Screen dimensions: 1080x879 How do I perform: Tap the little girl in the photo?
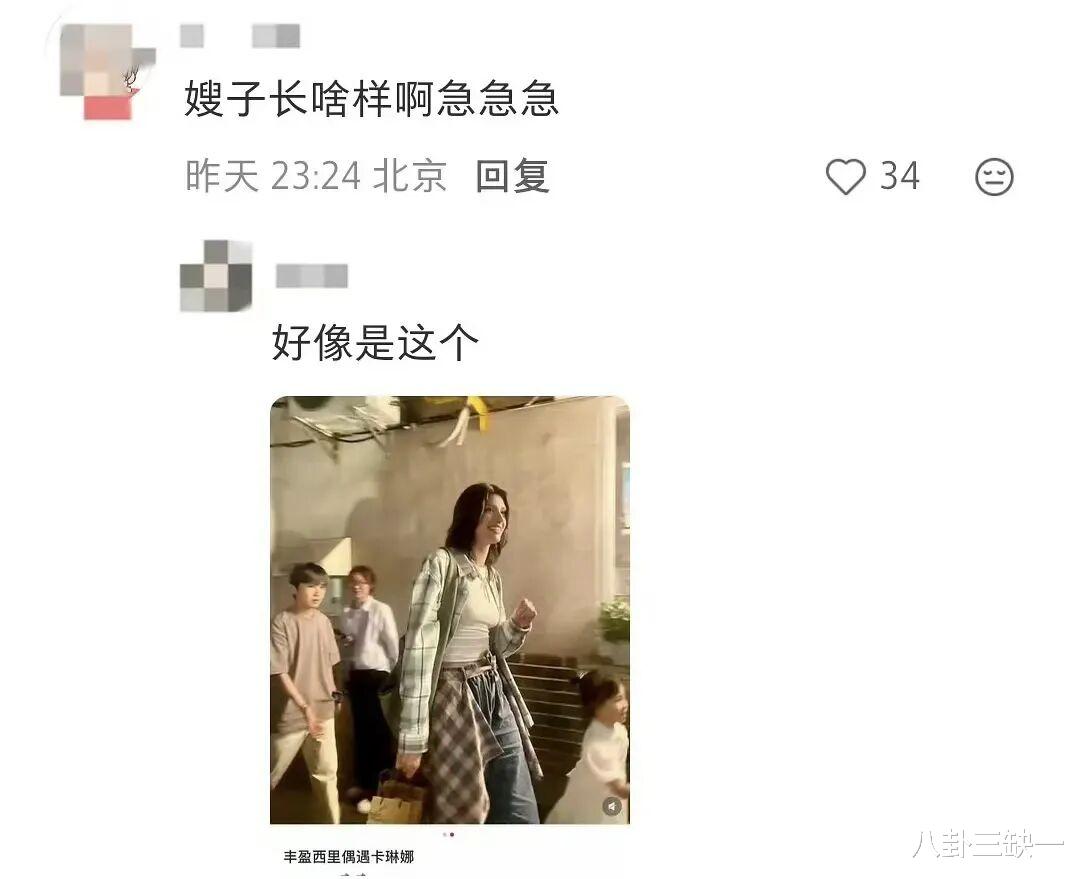[598, 747]
